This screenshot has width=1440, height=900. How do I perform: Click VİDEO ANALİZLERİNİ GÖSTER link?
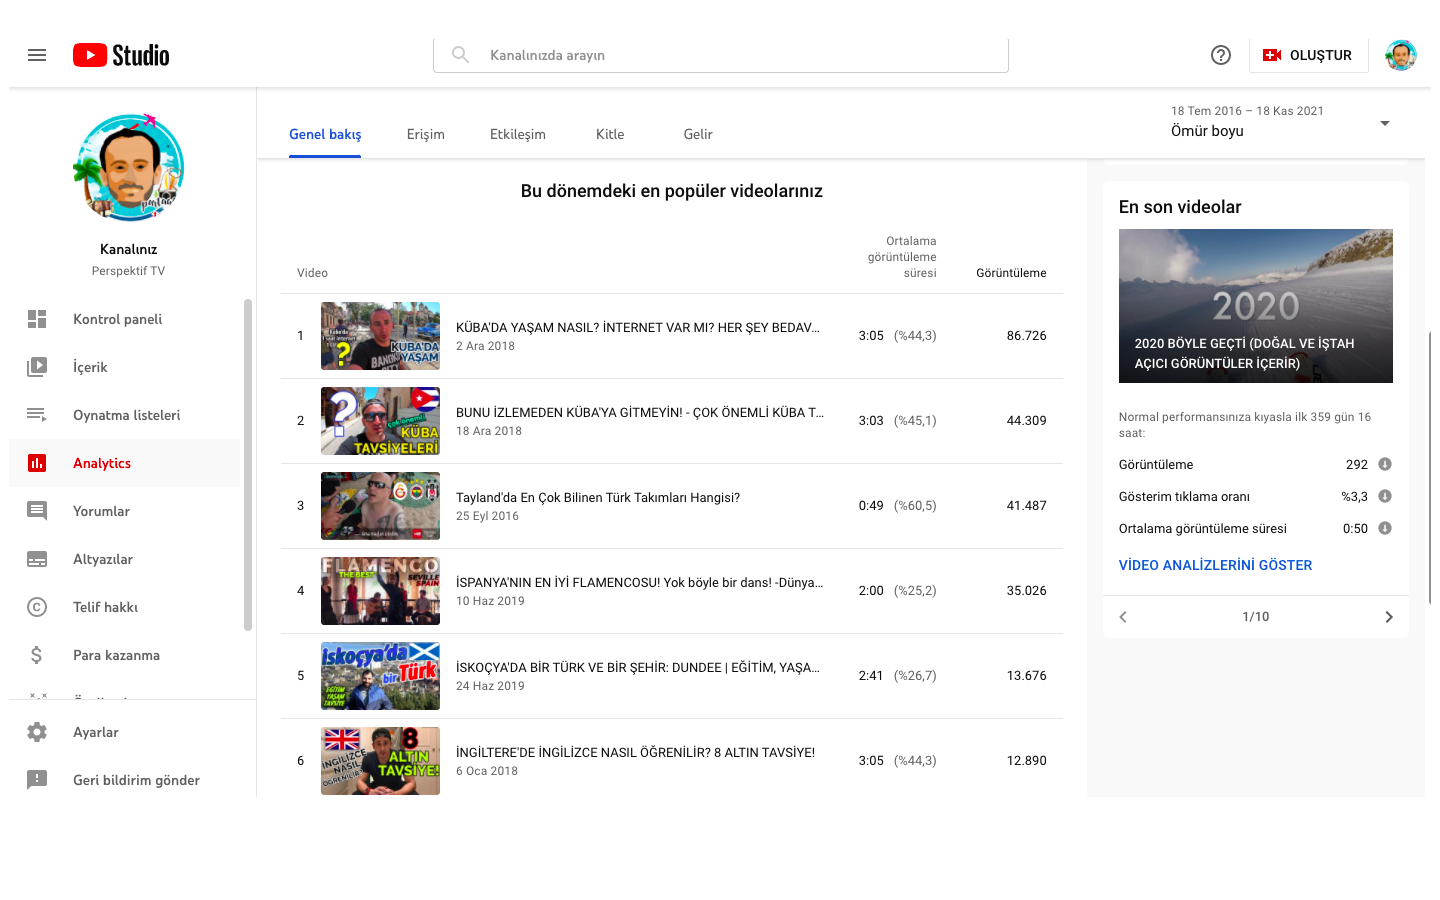coord(1215,565)
